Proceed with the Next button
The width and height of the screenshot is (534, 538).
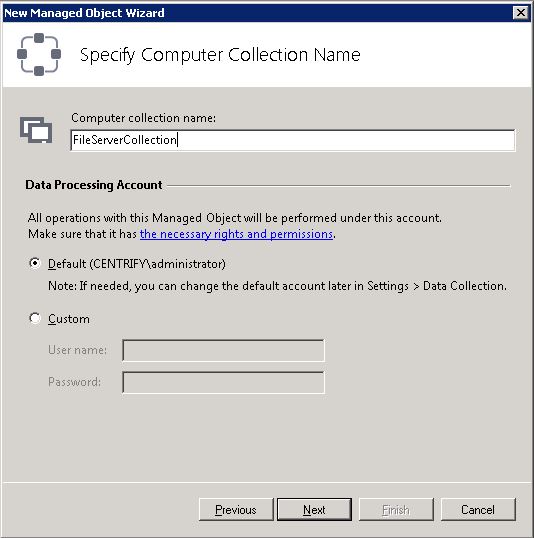coord(314,510)
